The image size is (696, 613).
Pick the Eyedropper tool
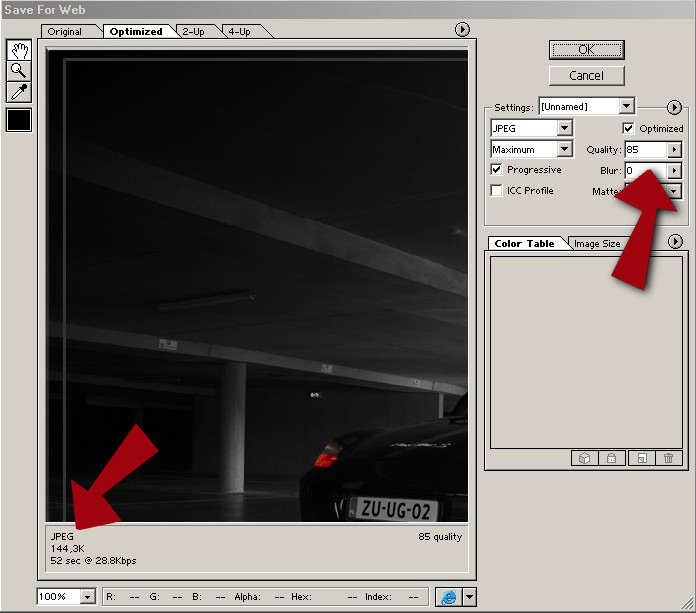coord(19,92)
